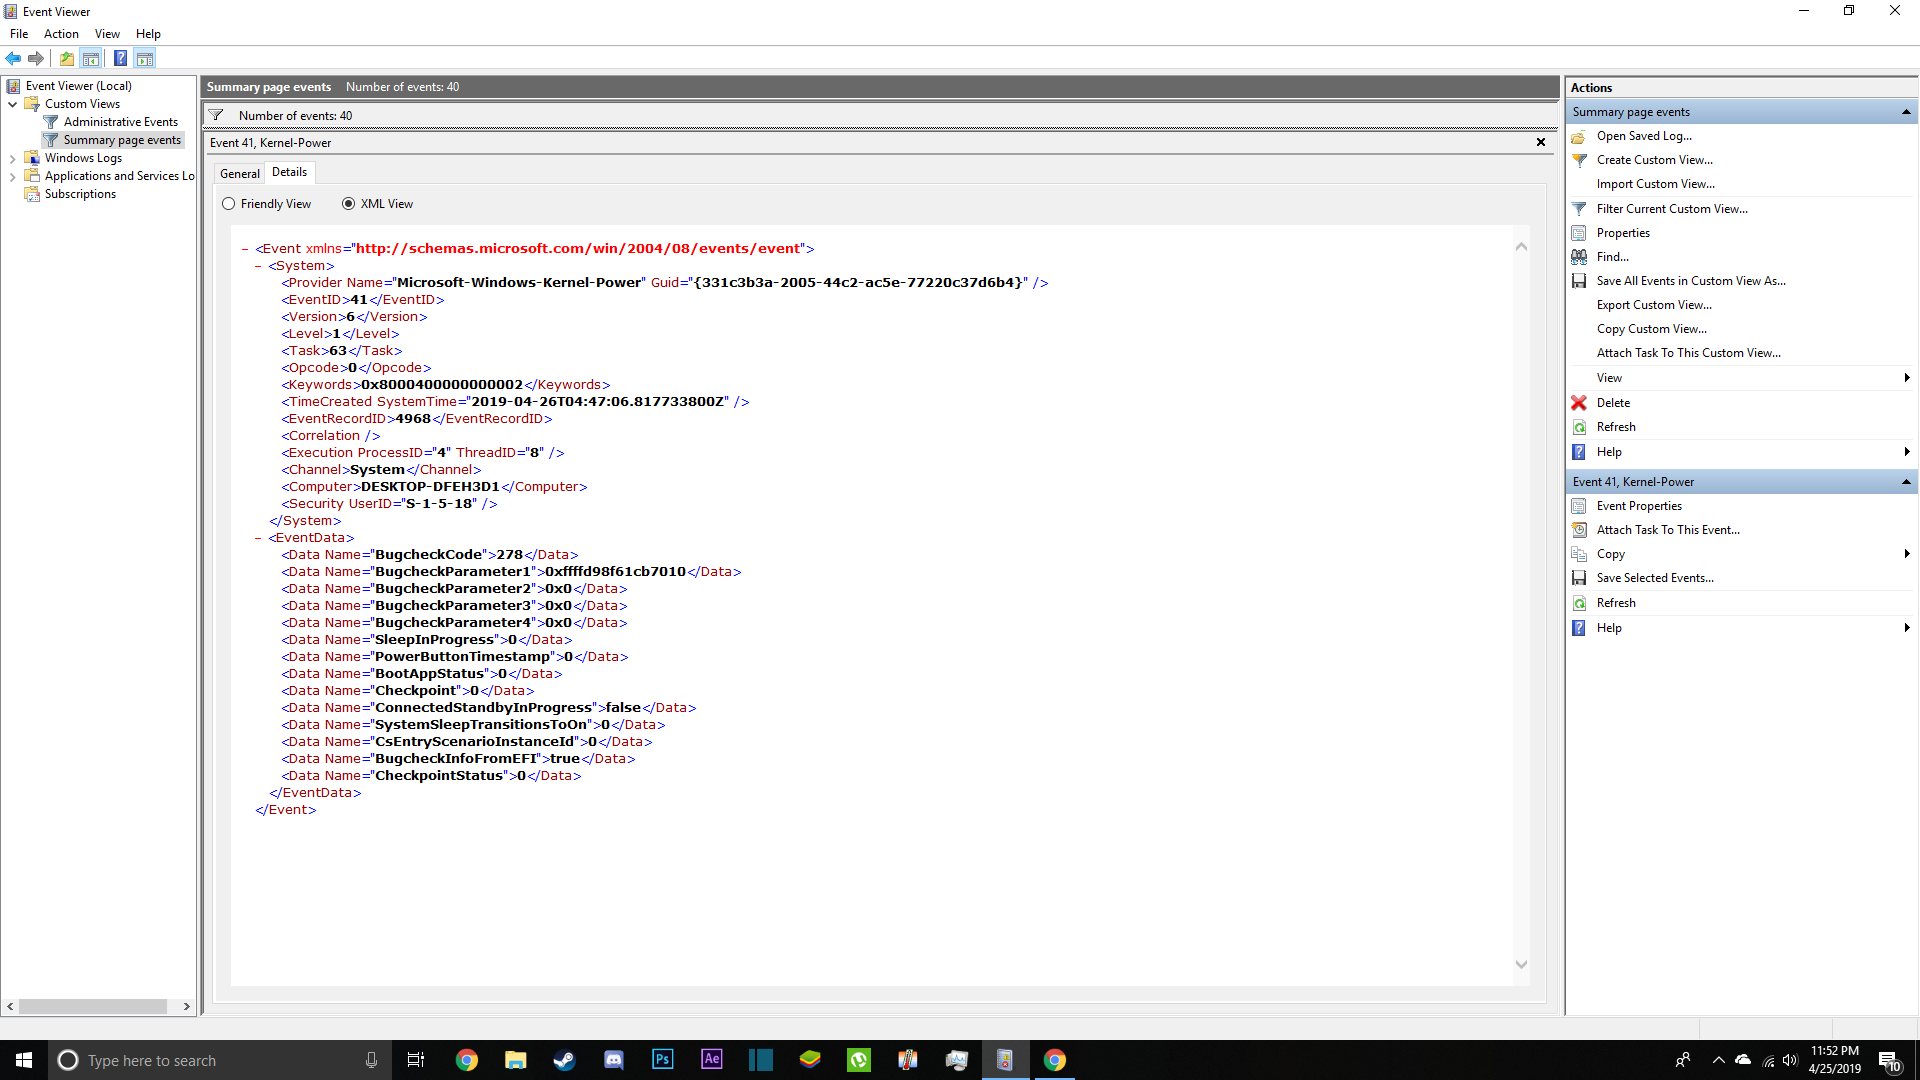The image size is (1920, 1080).
Task: Select Subscriptions in the tree
Action: (80, 194)
